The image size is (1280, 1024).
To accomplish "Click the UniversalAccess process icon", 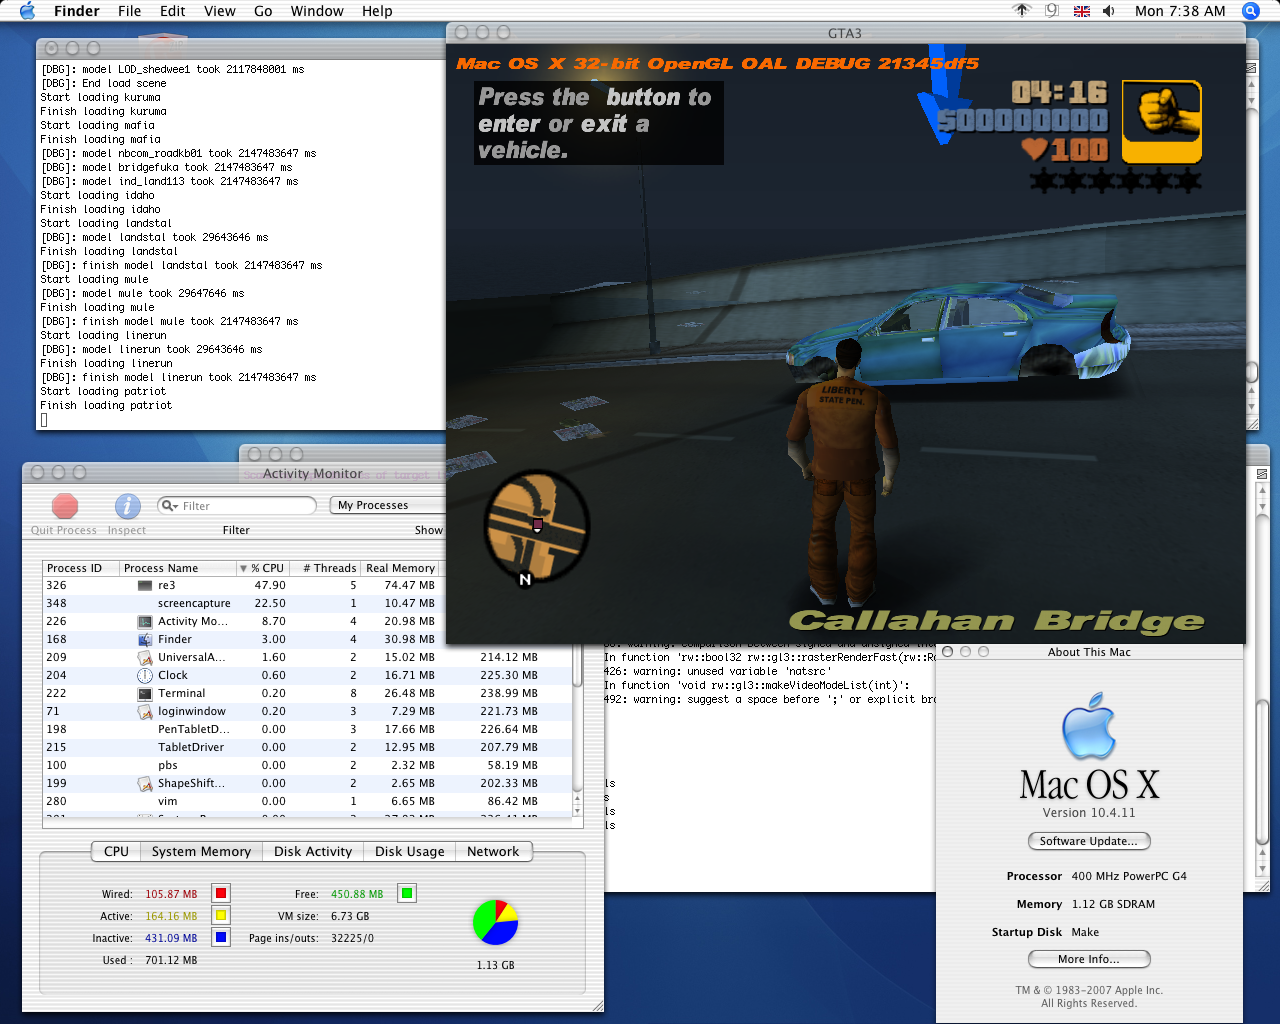I will click(x=145, y=658).
